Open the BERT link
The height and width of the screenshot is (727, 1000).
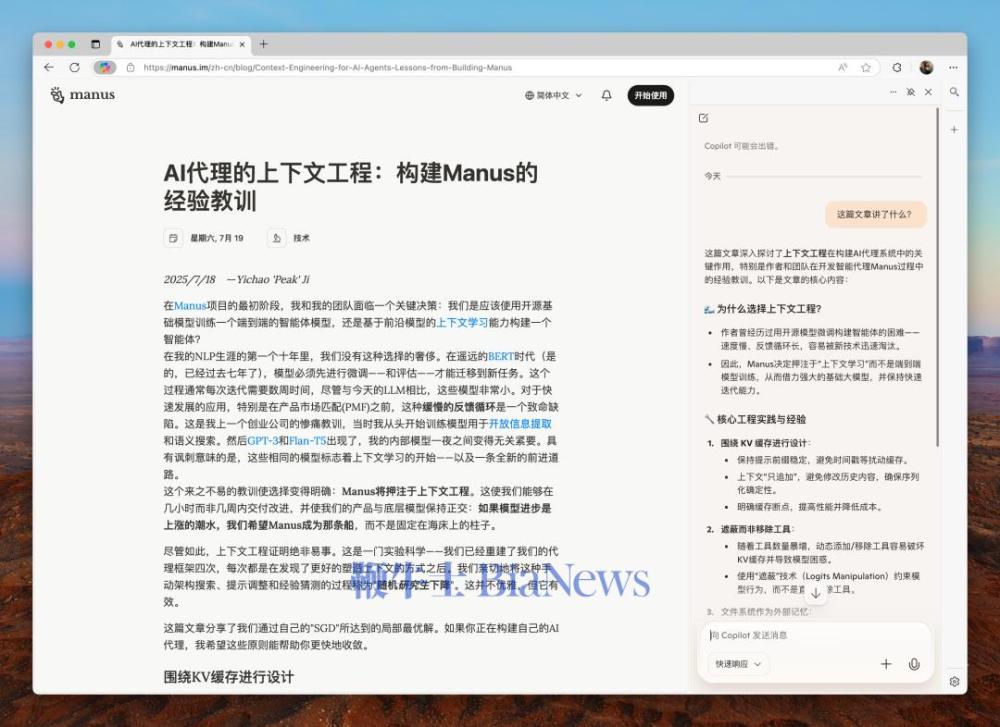(x=501, y=356)
